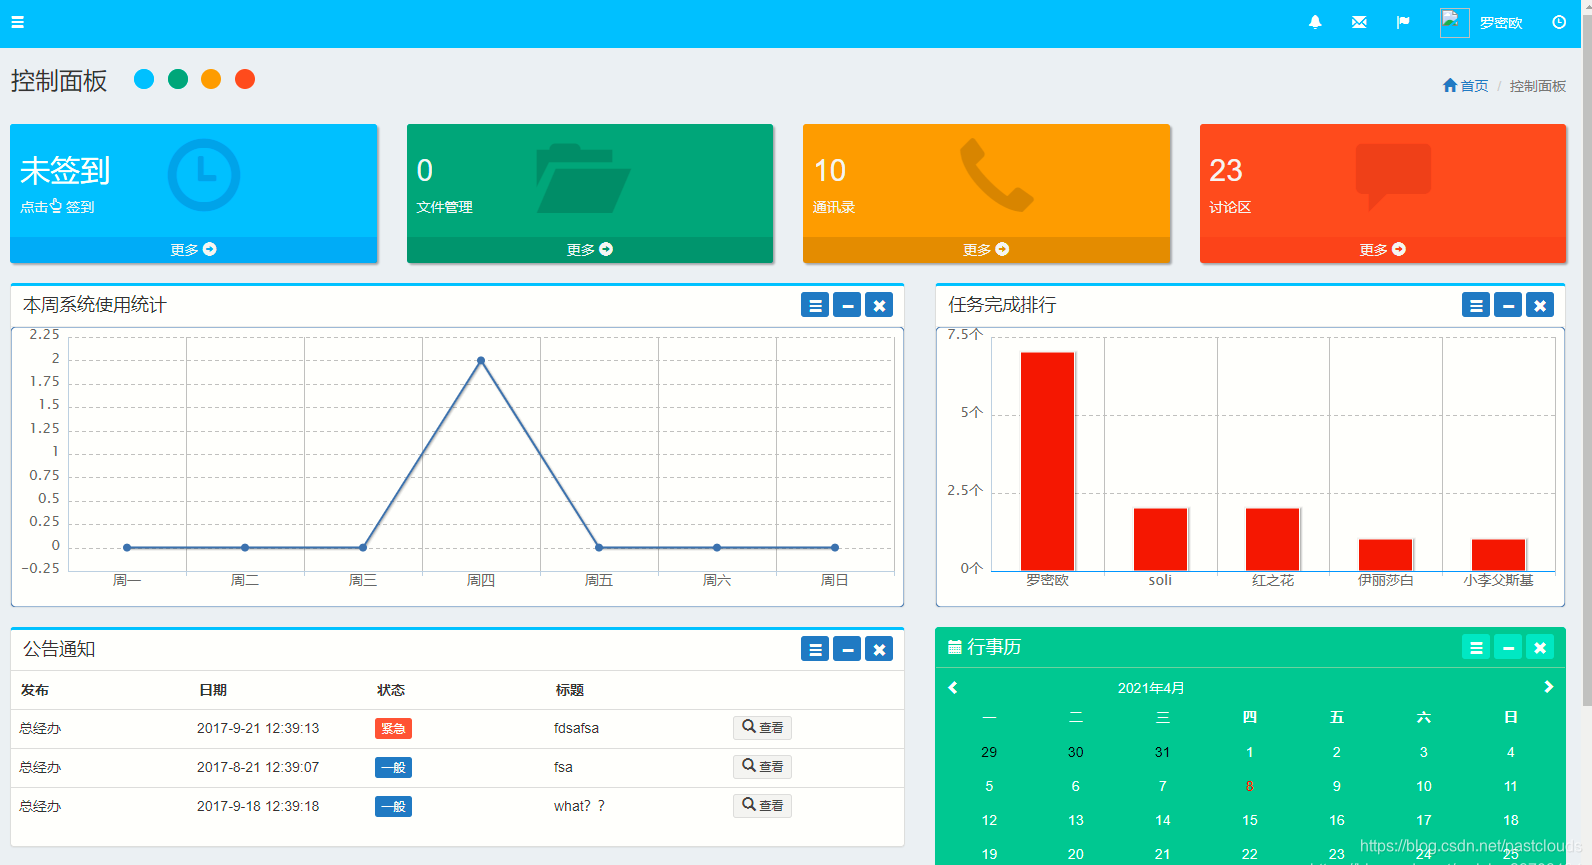Open user menu 罗密欧
1592x865 pixels.
(x=1501, y=23)
